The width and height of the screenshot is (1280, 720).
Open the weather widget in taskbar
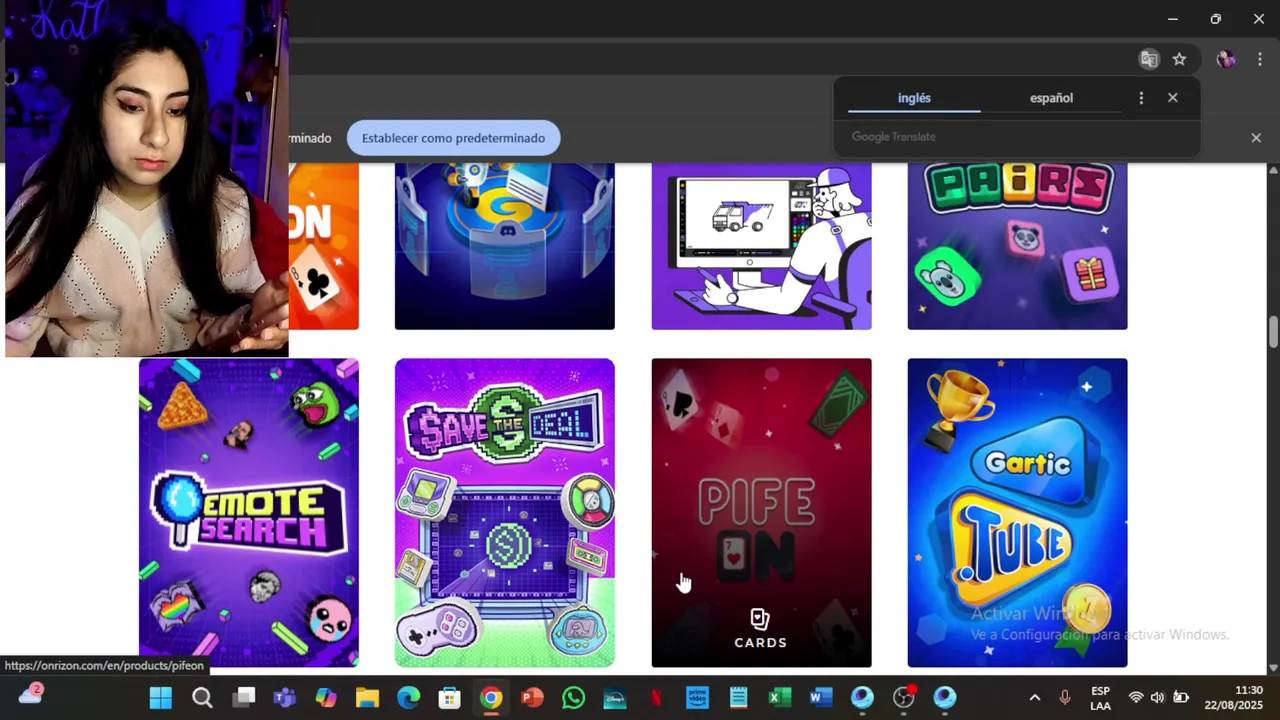(x=30, y=695)
